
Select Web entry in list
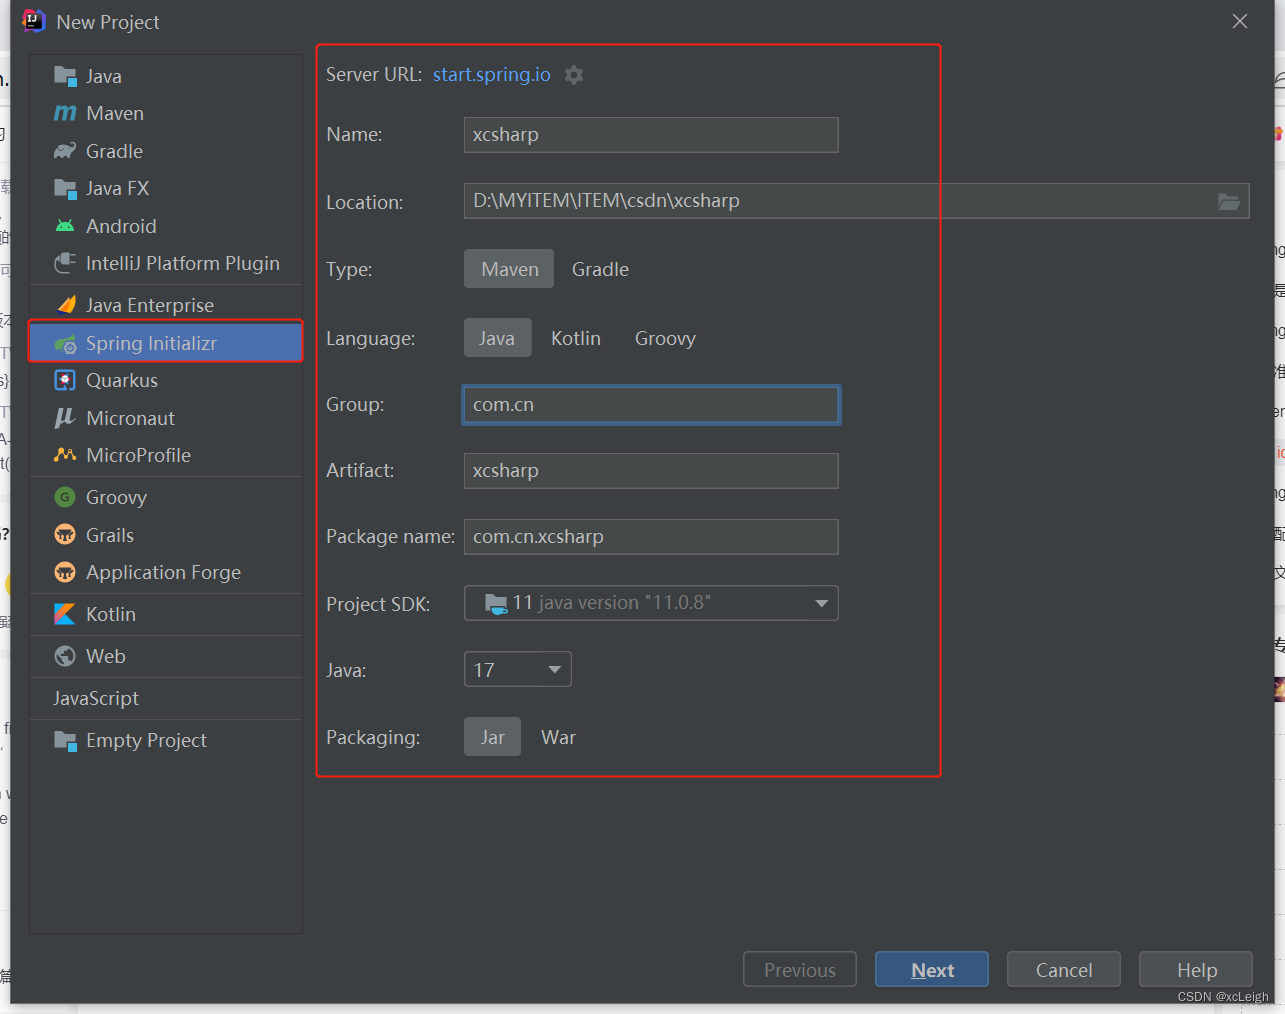tap(166, 656)
